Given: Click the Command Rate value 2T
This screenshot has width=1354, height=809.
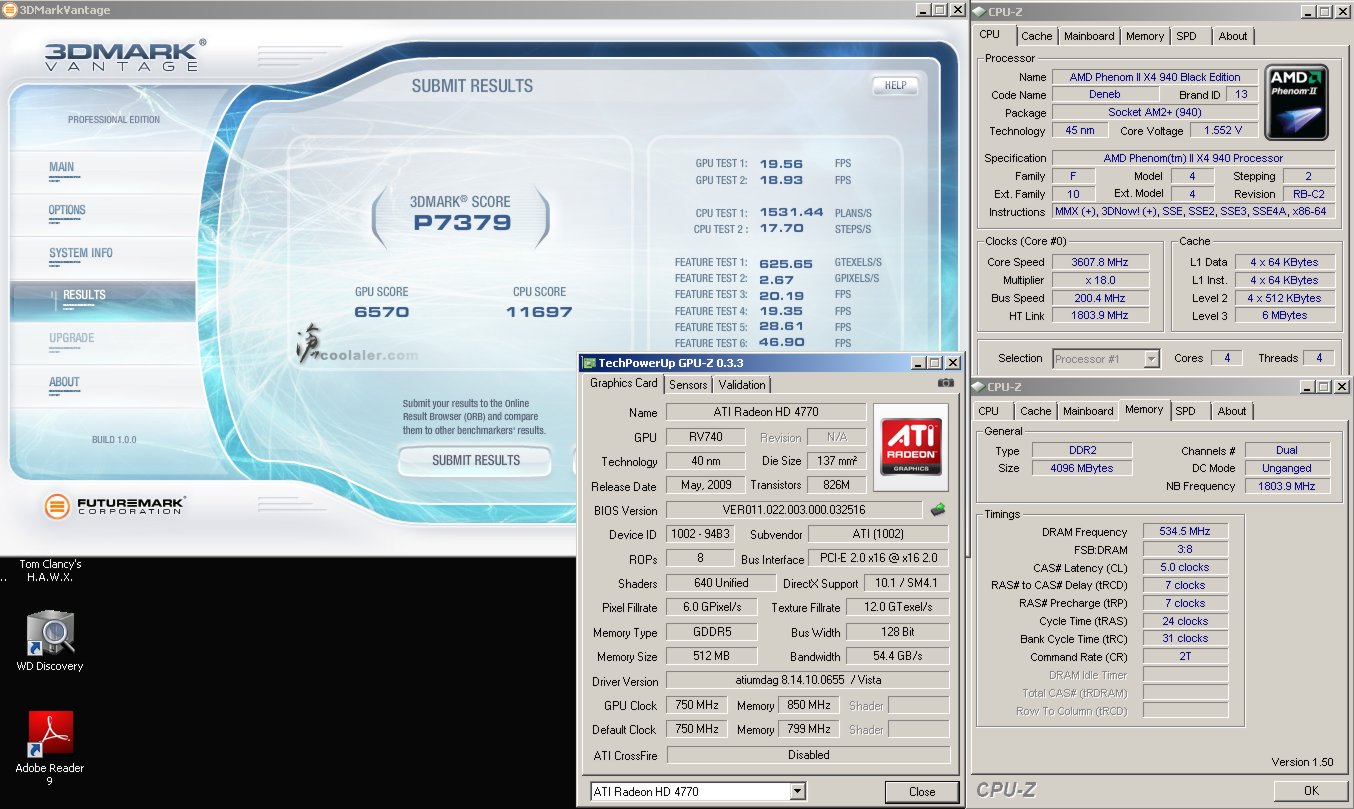Looking at the screenshot, I should pyautogui.click(x=1184, y=657).
